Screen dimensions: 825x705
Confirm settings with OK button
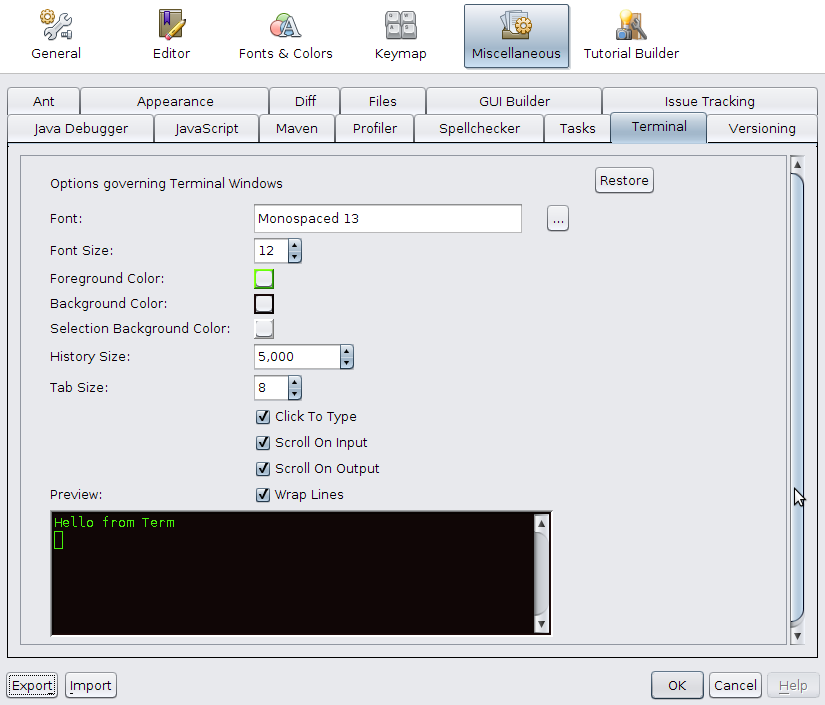[677, 686]
